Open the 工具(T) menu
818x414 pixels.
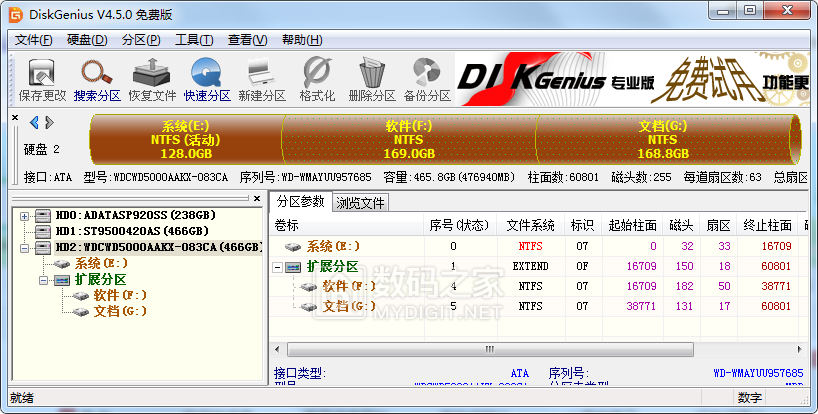point(194,40)
